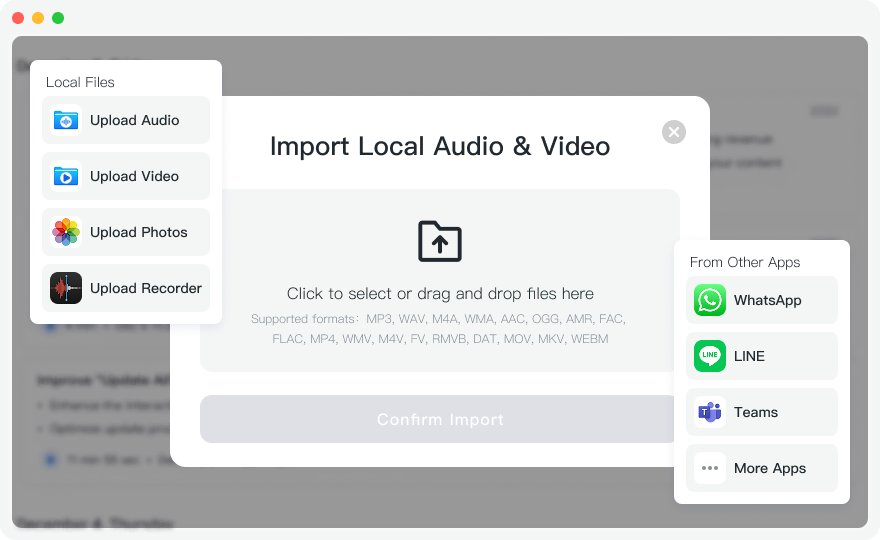880x540 pixels.
Task: Choose the WhatsApp text label
Action: click(x=767, y=300)
